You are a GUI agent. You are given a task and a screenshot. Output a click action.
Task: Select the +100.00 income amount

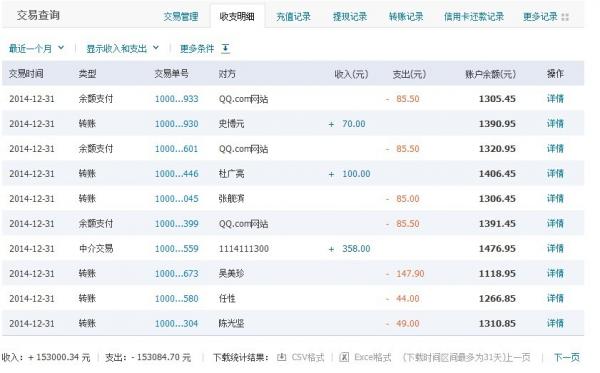click(349, 174)
